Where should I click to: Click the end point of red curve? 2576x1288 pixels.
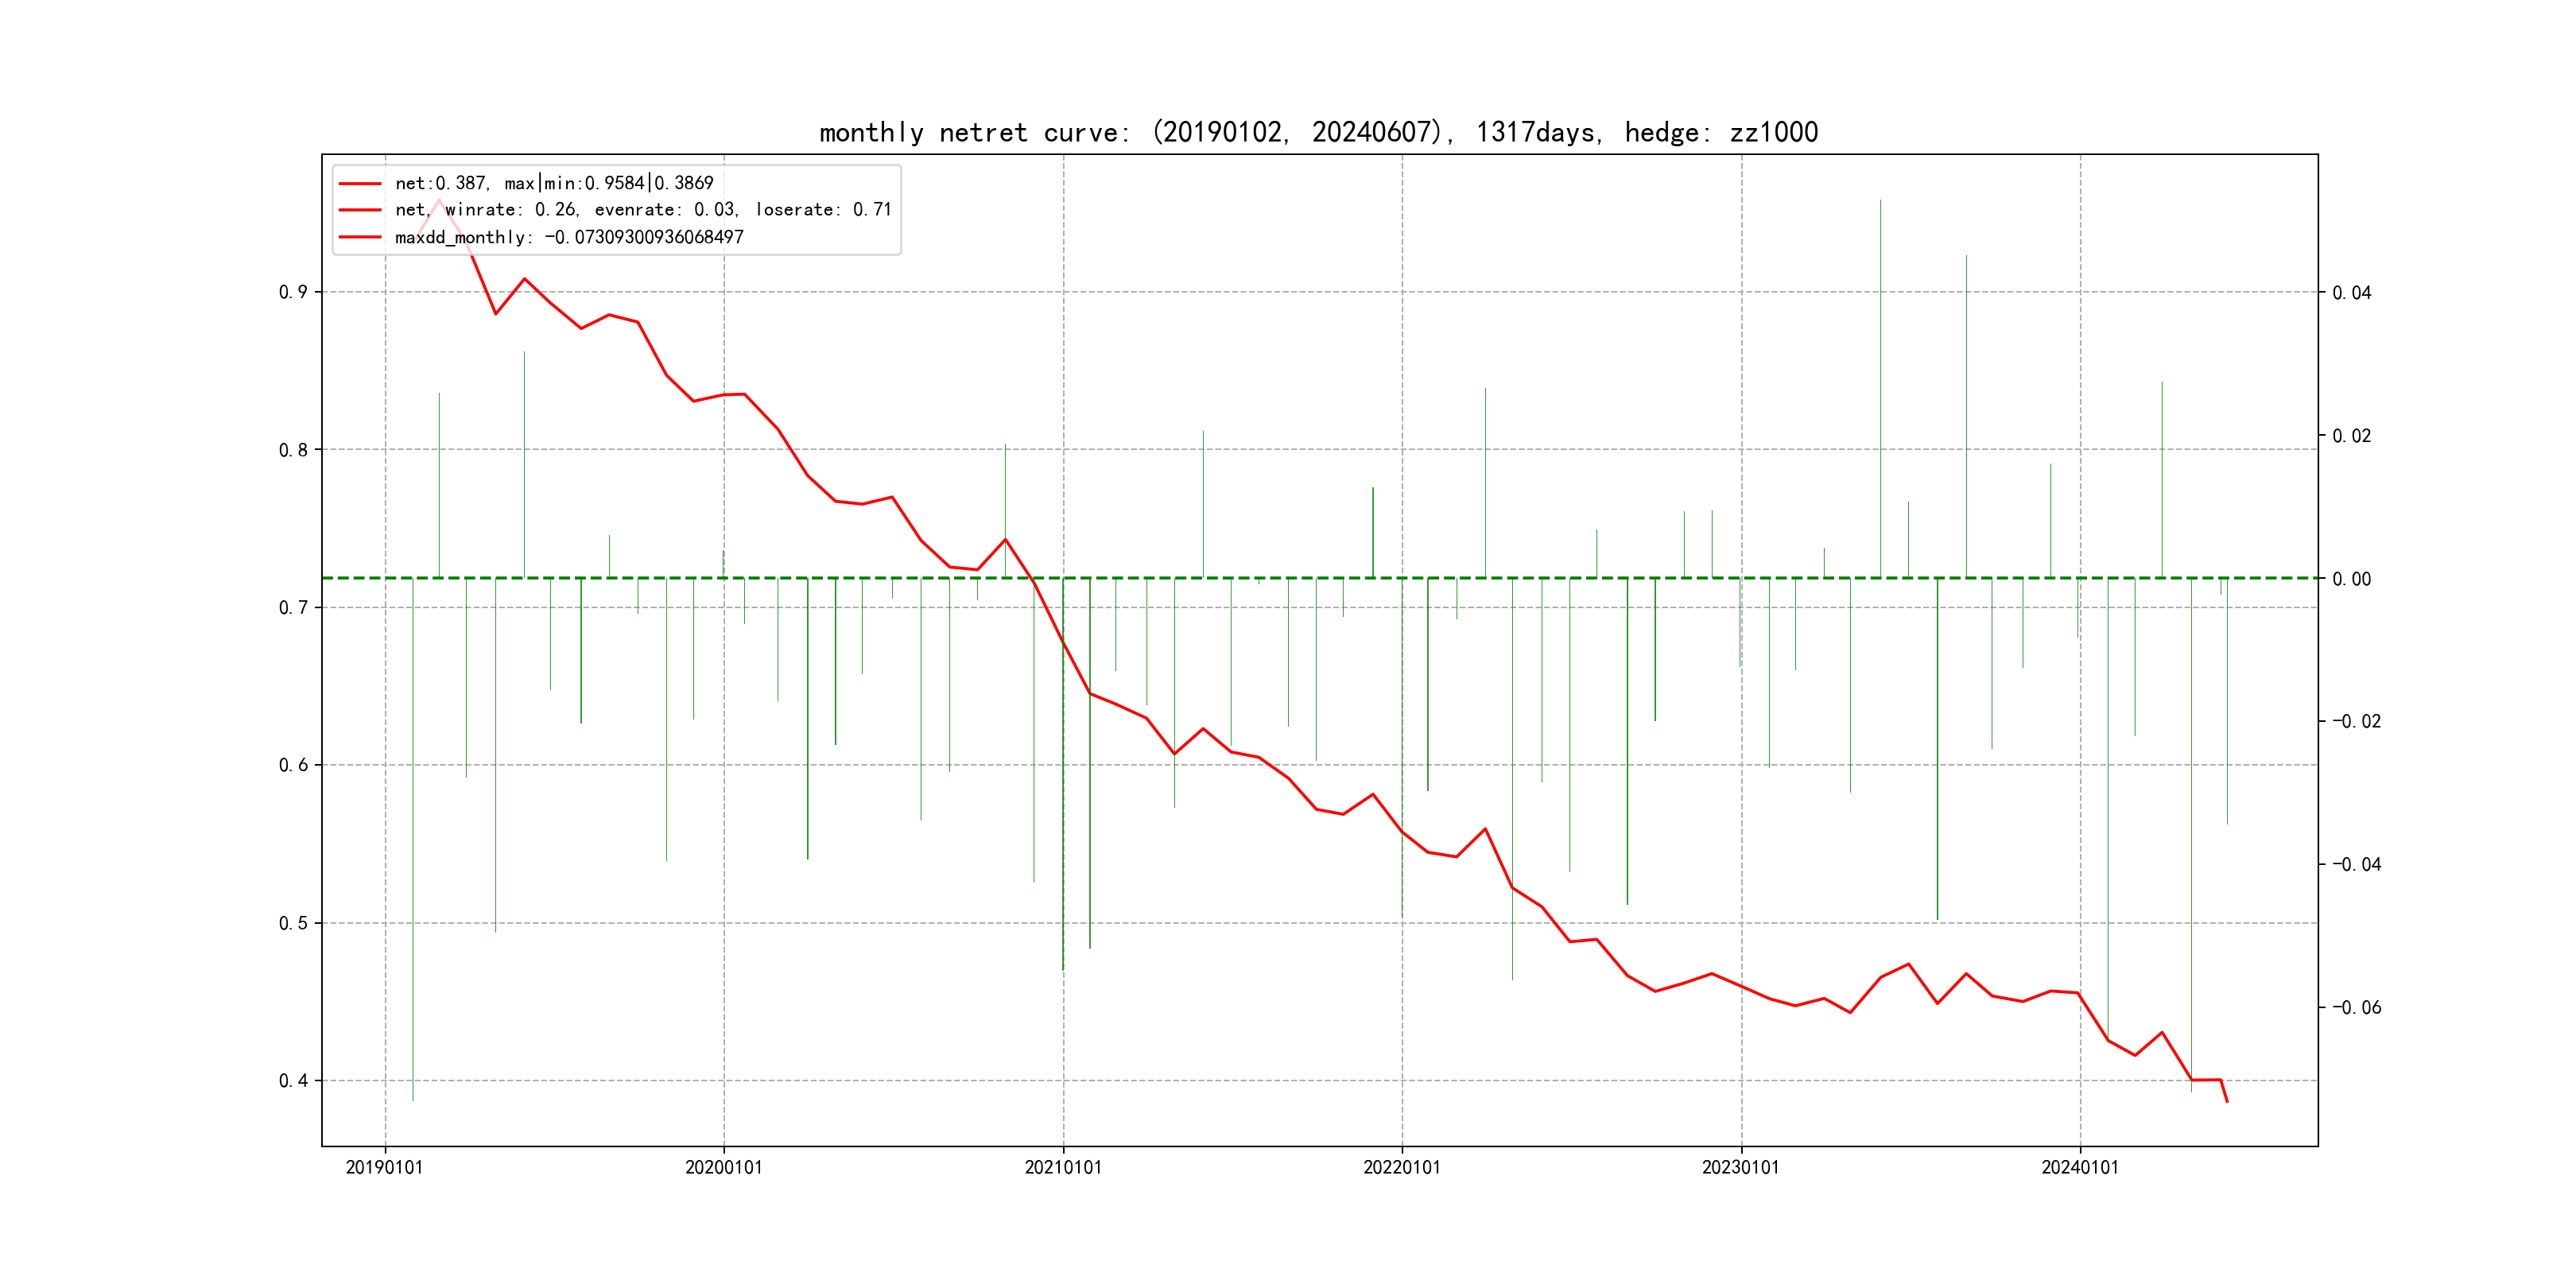pyautogui.click(x=2227, y=1102)
